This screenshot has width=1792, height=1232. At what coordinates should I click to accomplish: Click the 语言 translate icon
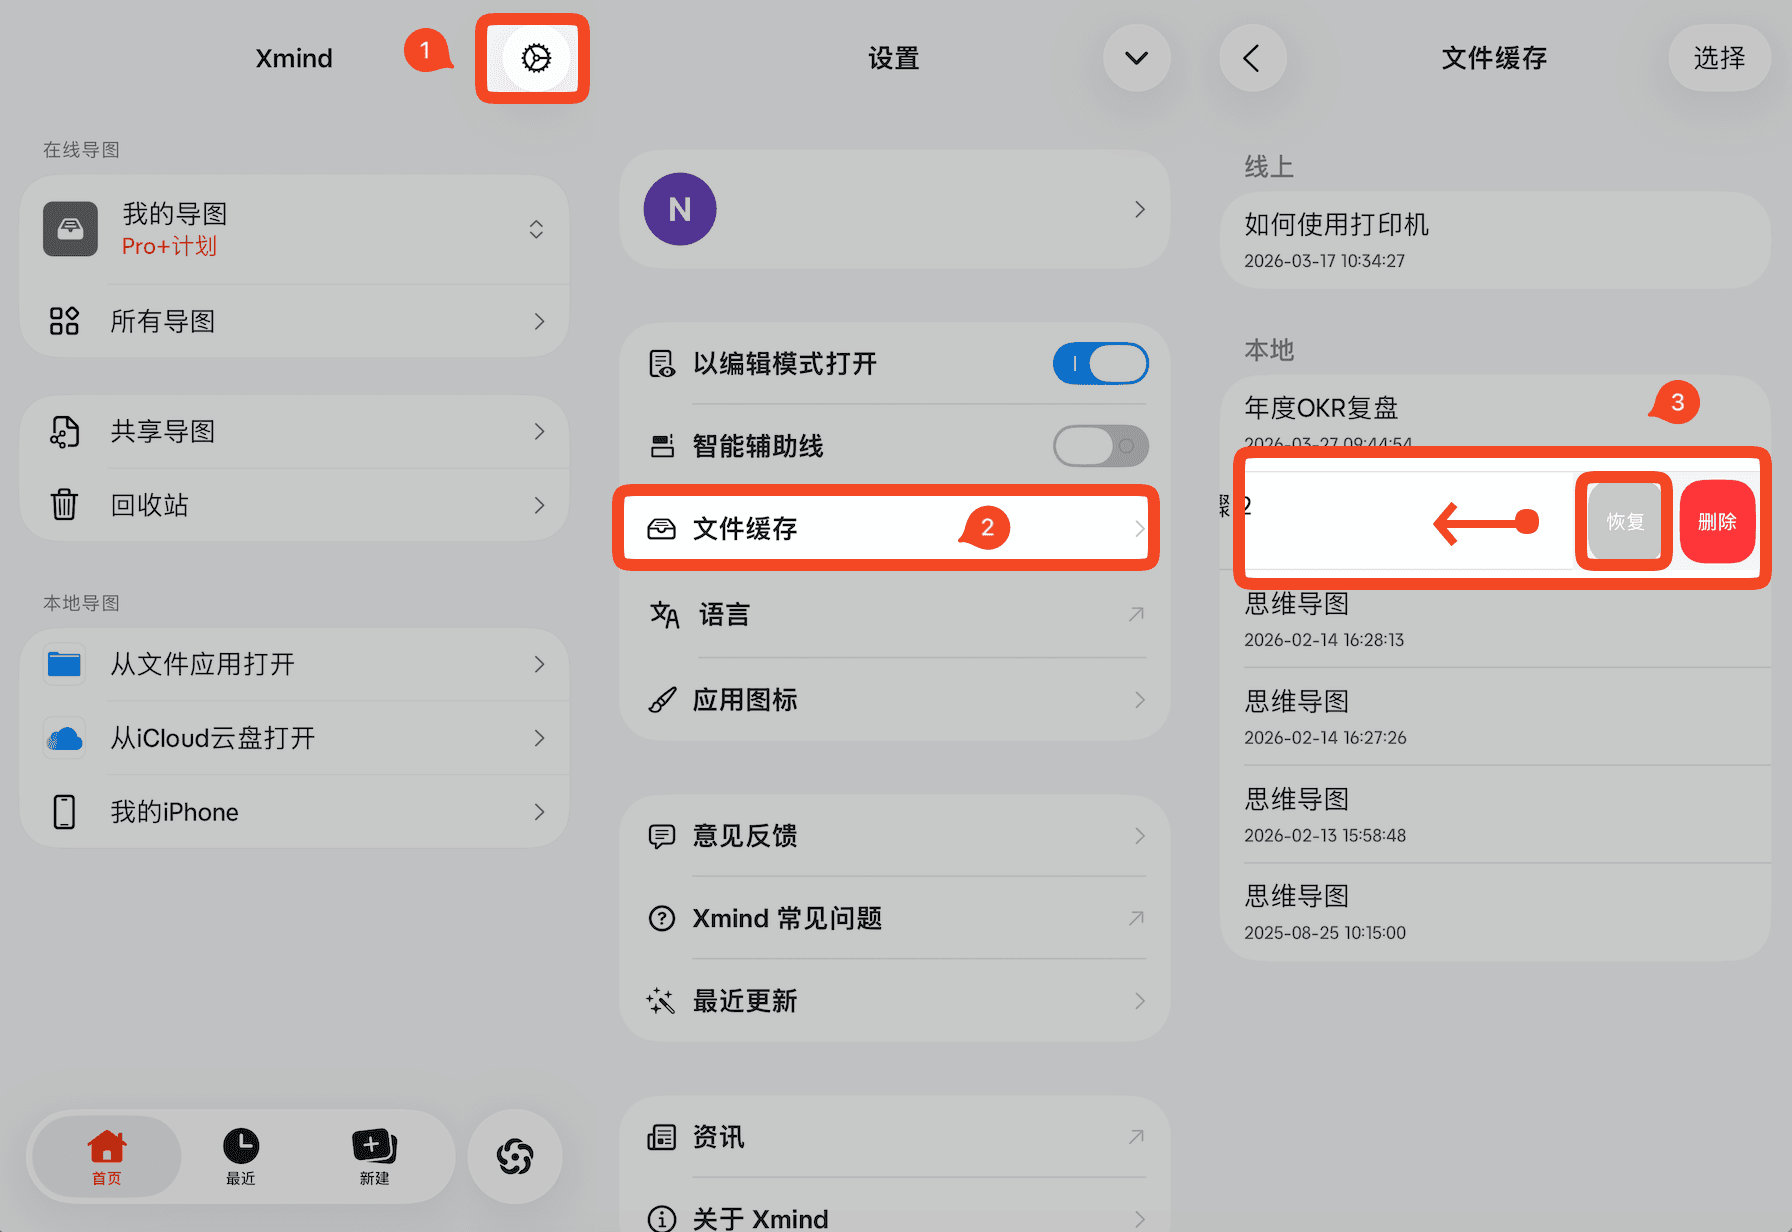point(664,614)
